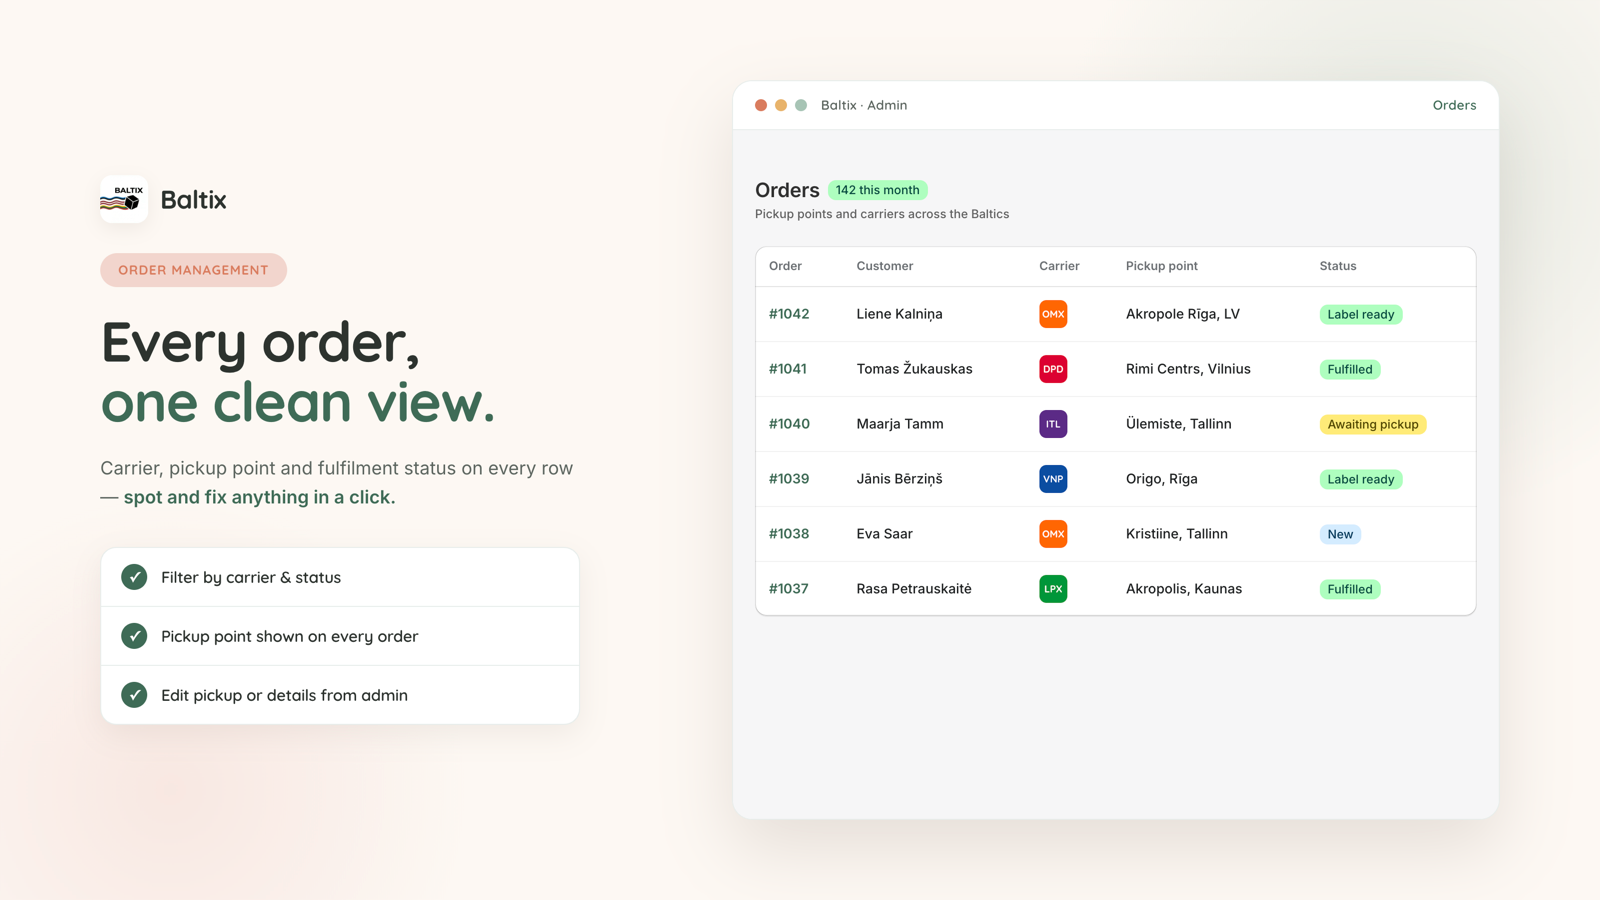Screen dimensions: 1600x900
Task: Click pickup point Rimi Centrs, Vilnius
Action: click(1188, 369)
